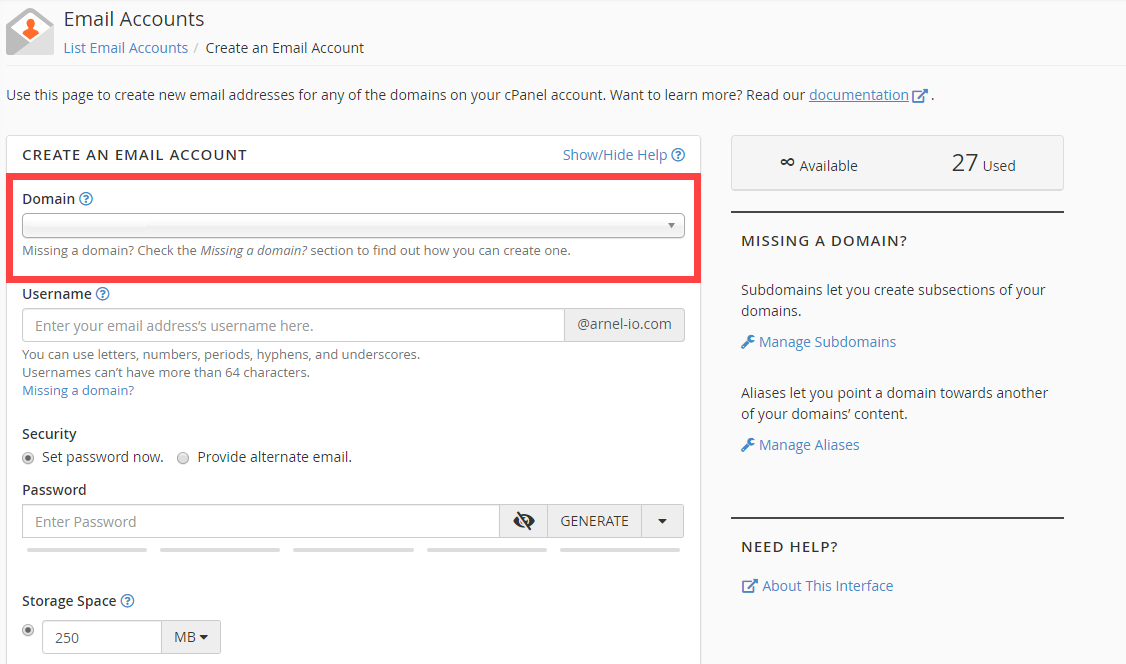
Task: Click the Username help question mark icon
Action: click(103, 294)
